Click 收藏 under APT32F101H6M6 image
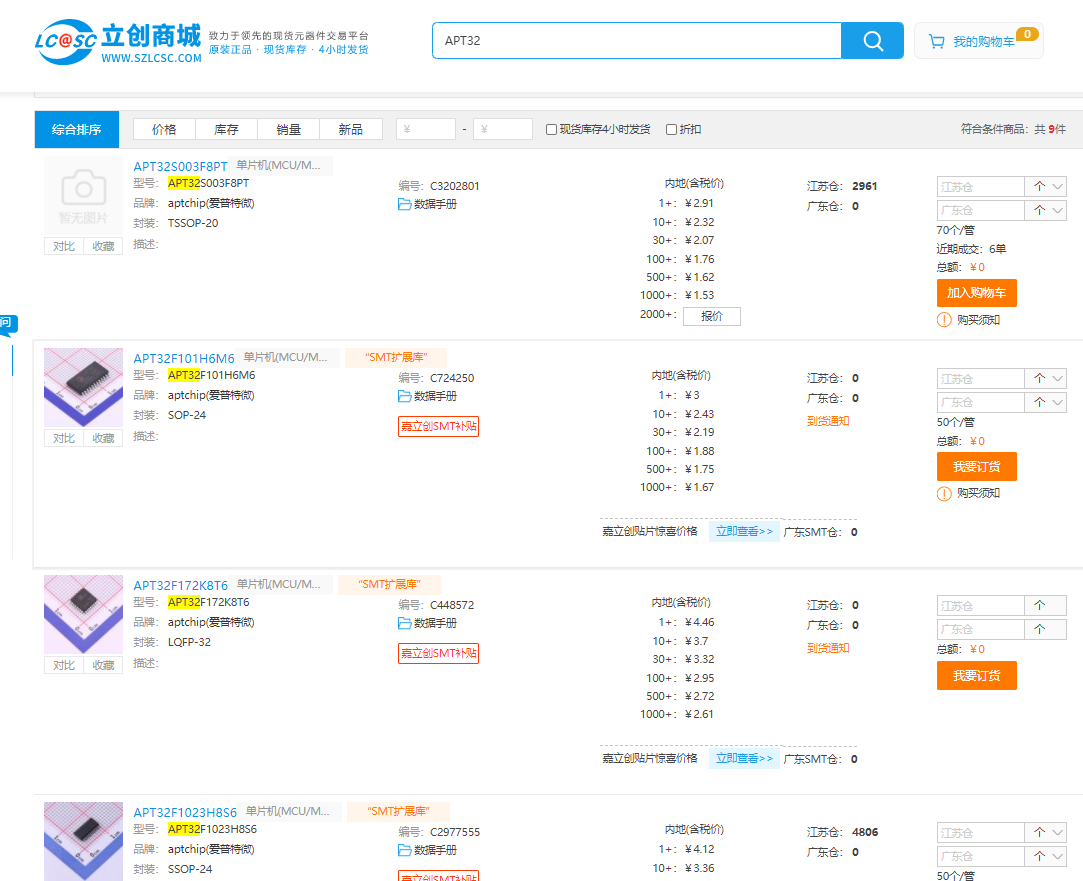The image size is (1083, 881). (104, 438)
